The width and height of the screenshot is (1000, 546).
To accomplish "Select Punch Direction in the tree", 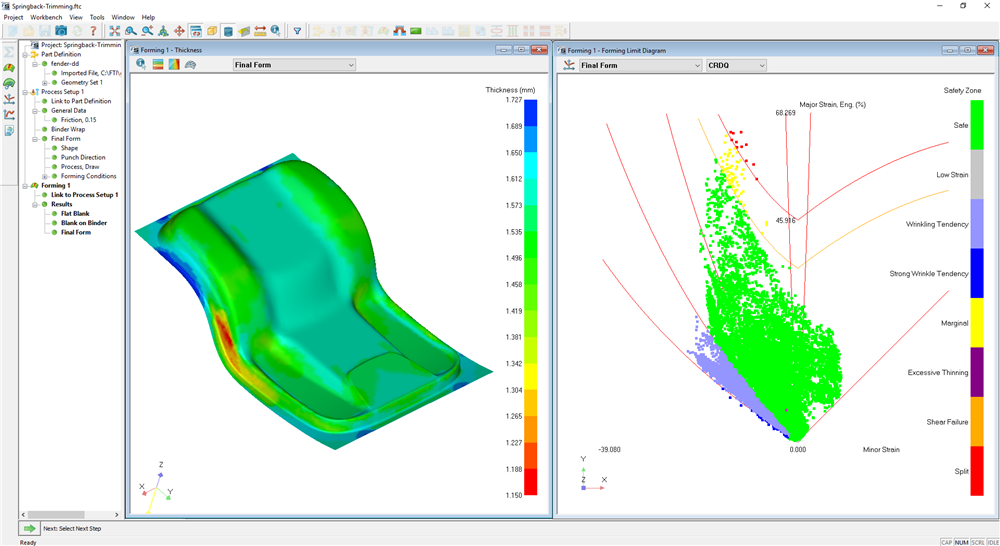I will [82, 157].
